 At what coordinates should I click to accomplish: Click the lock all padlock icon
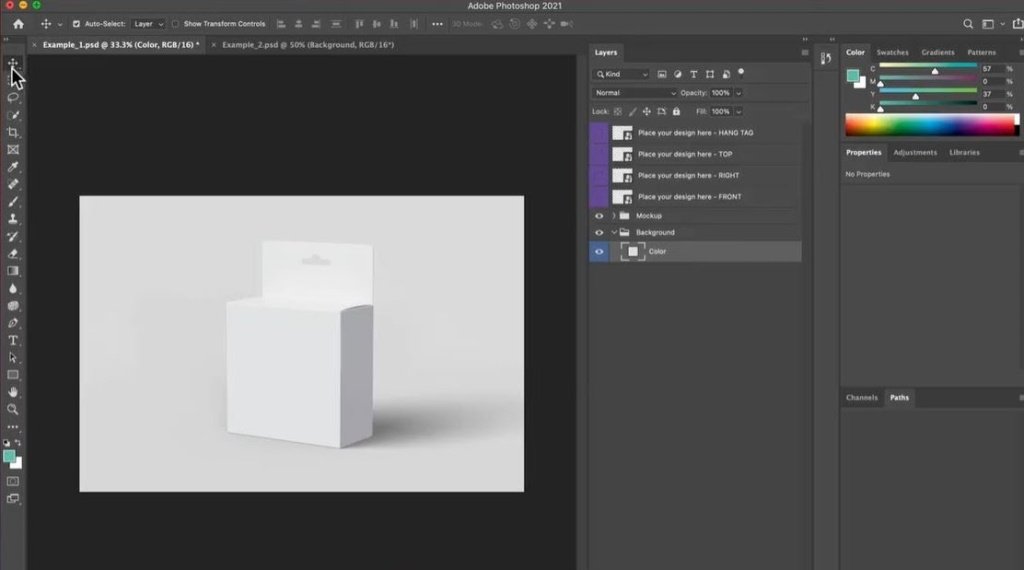tap(676, 111)
